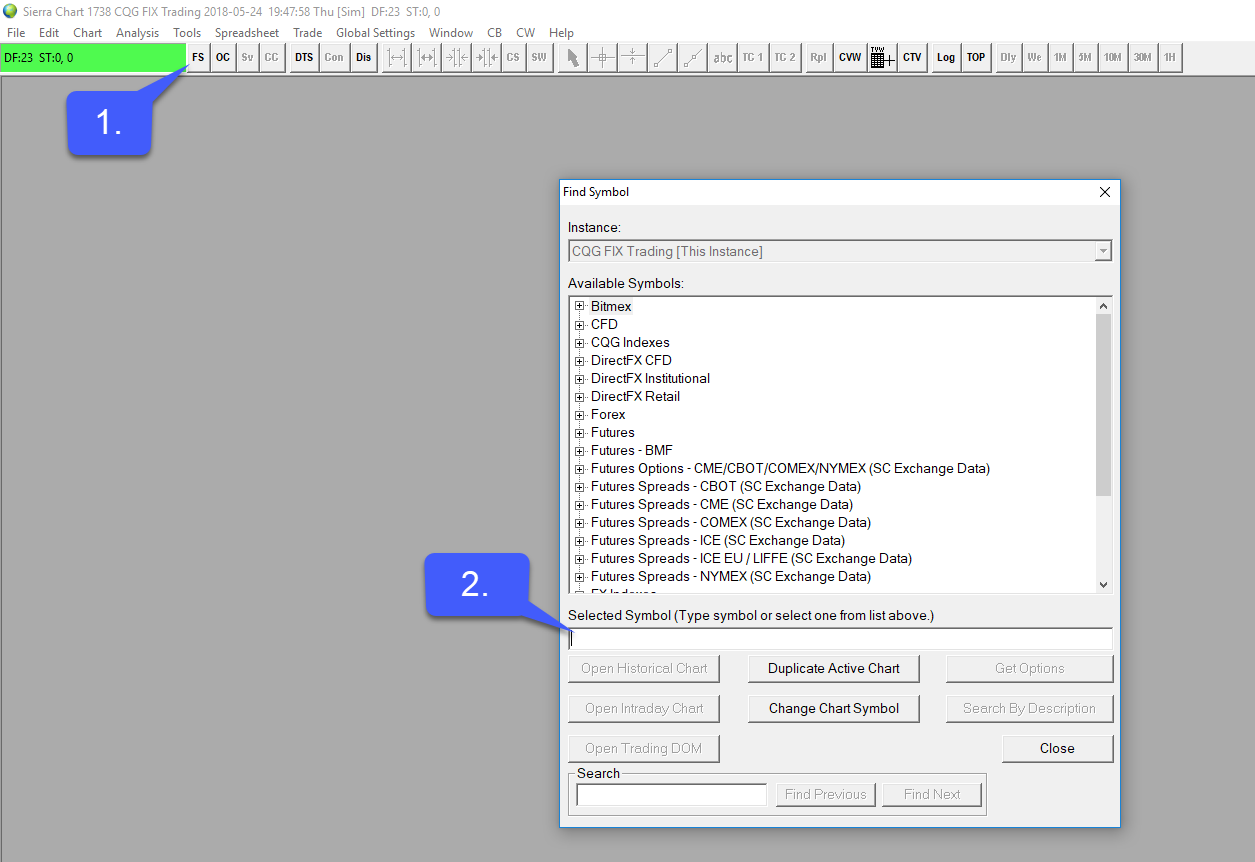Click the Find Next button
Viewport: 1255px width, 862px height.
click(x=932, y=795)
